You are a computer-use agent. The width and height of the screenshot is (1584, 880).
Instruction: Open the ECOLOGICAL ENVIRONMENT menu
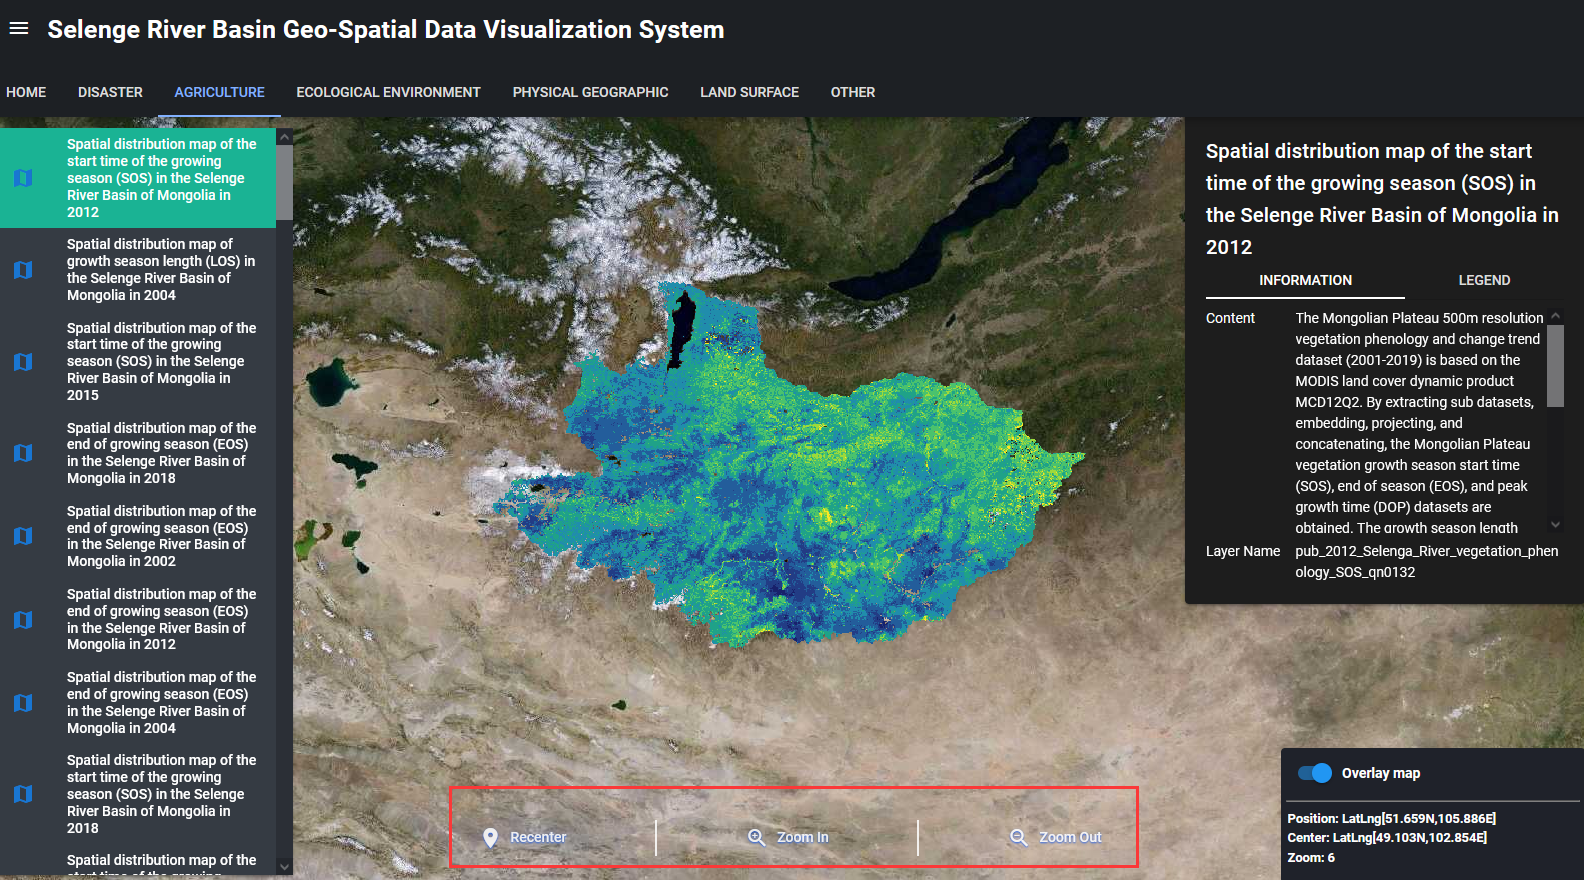click(388, 92)
